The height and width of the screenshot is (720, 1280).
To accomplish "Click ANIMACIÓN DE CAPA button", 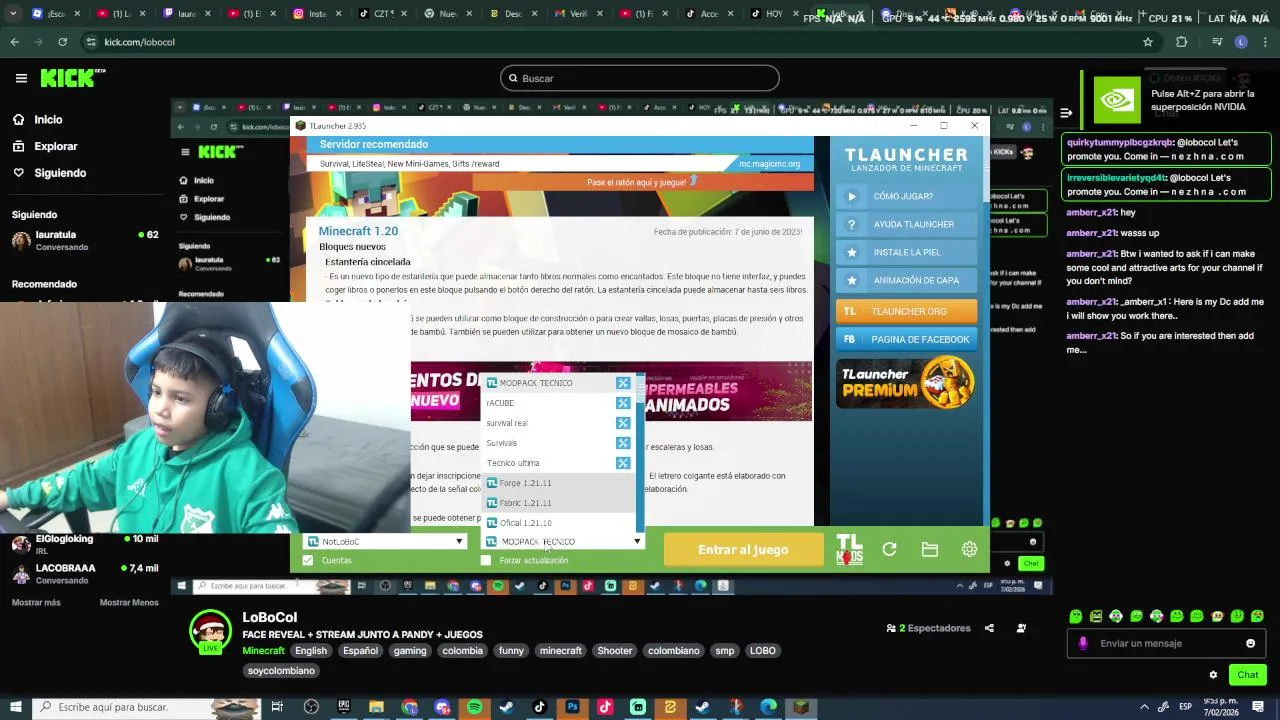I will click(906, 280).
